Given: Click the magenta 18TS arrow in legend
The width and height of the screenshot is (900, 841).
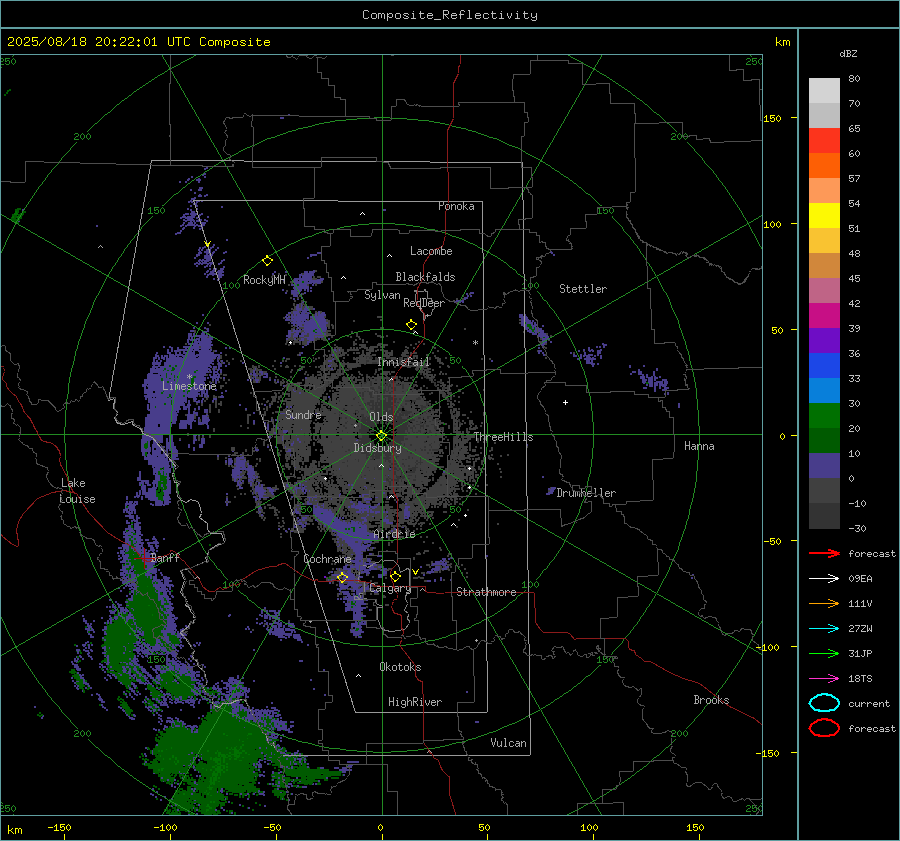Looking at the screenshot, I should pyautogui.click(x=824, y=679).
